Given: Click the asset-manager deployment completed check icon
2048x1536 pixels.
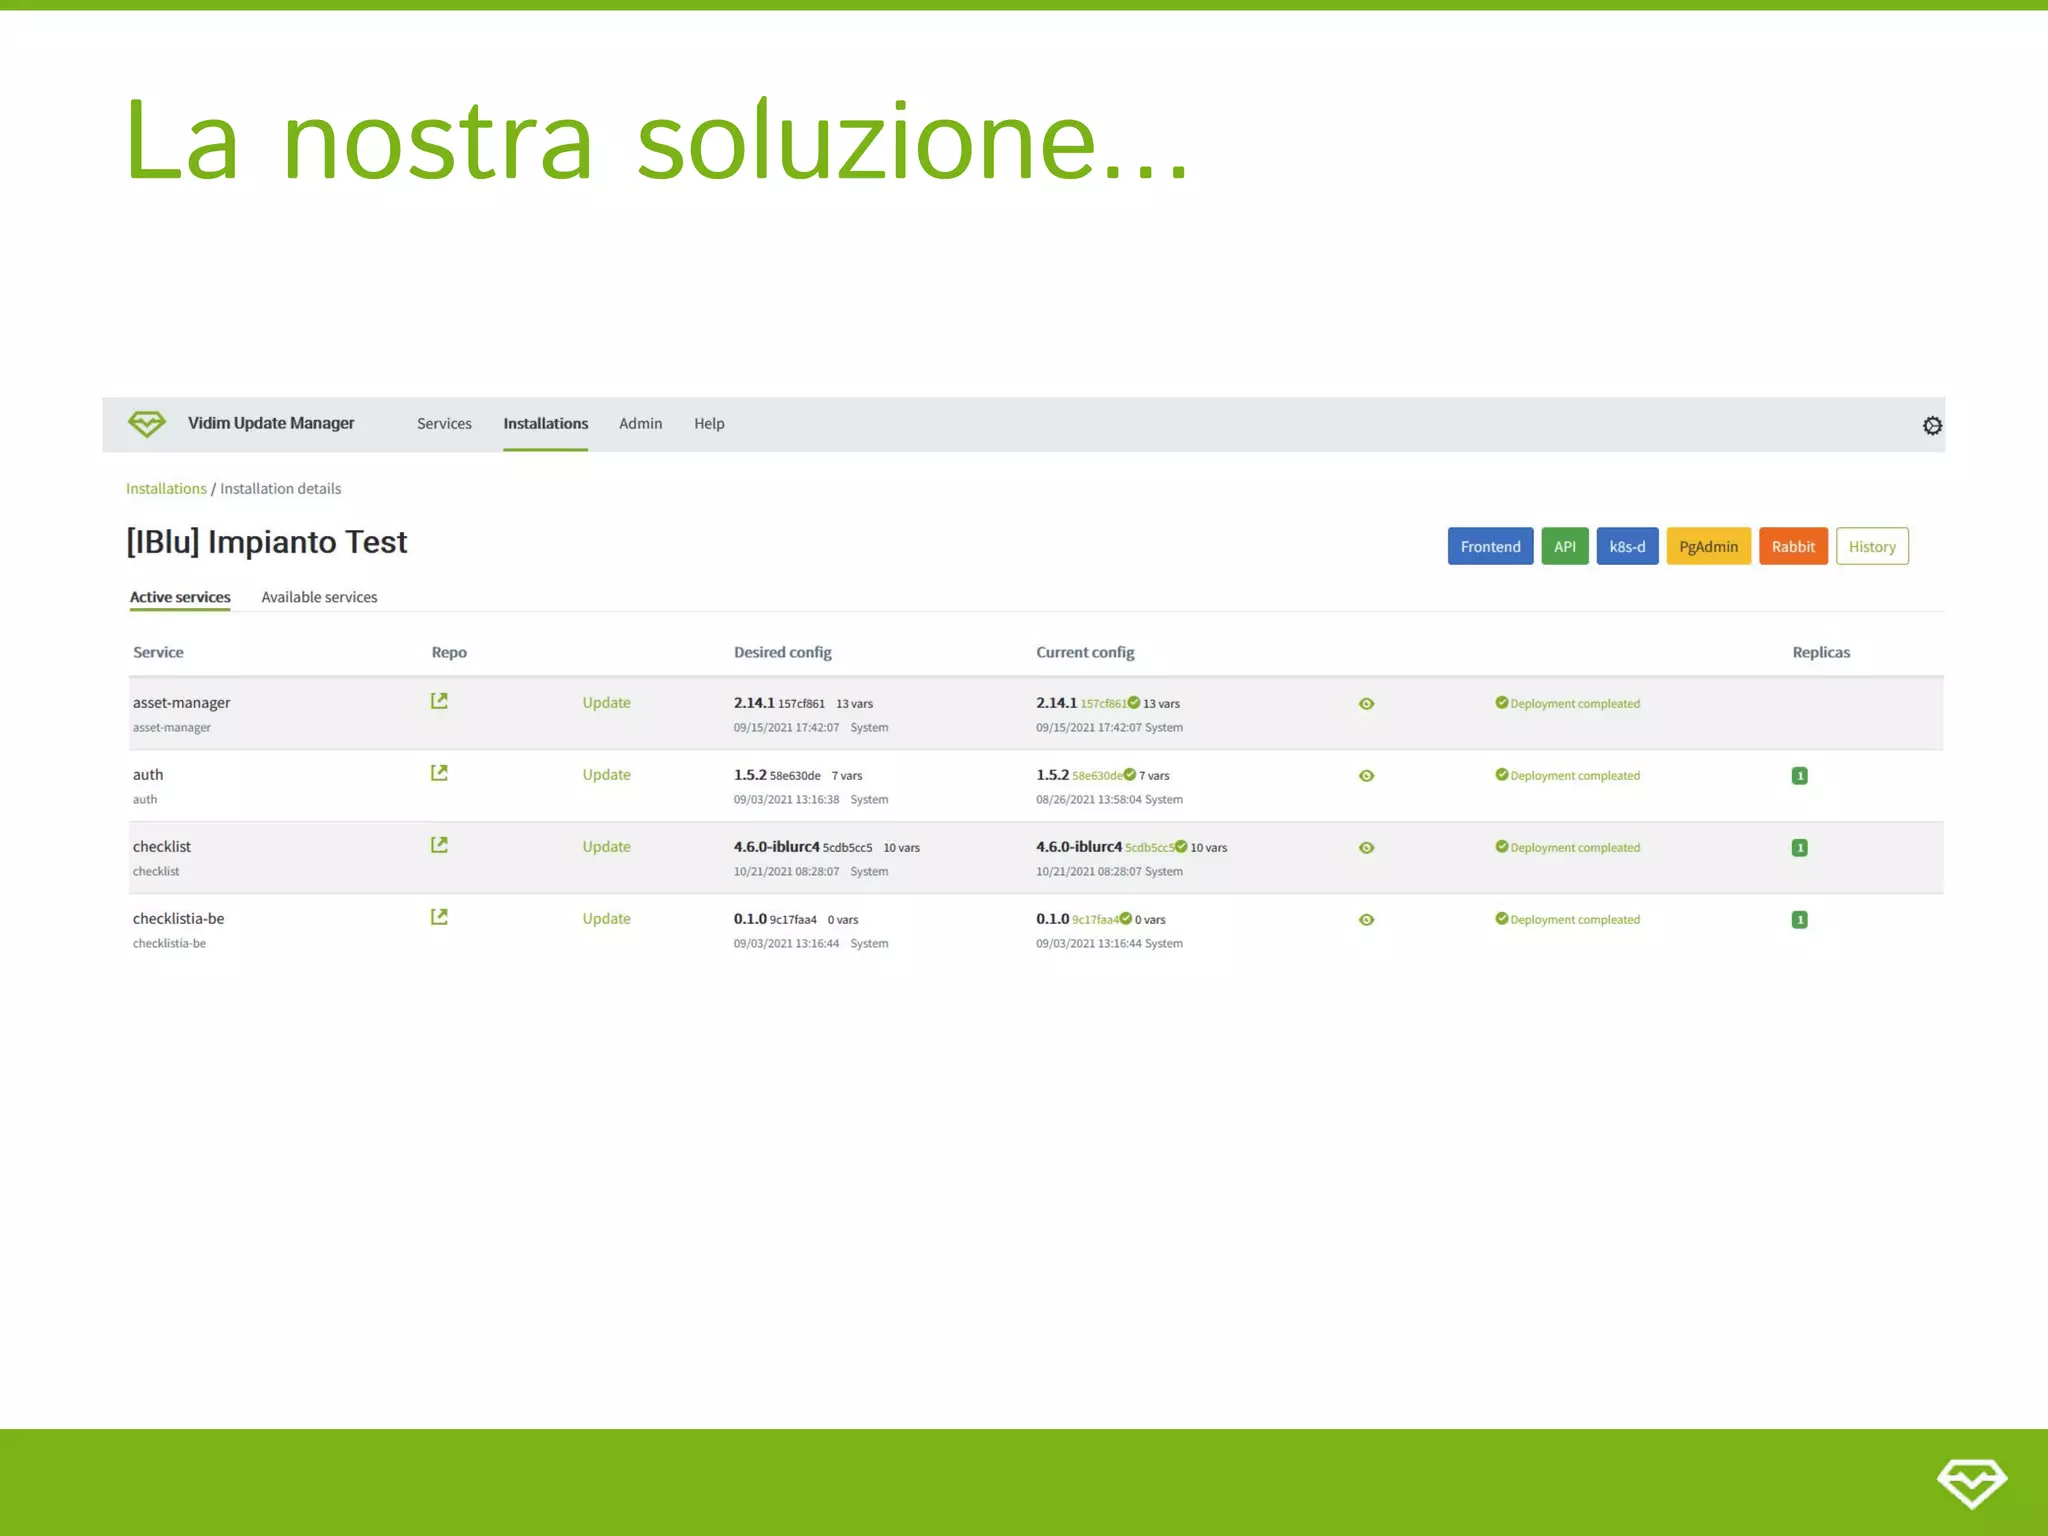Looking at the screenshot, I should 1501,703.
